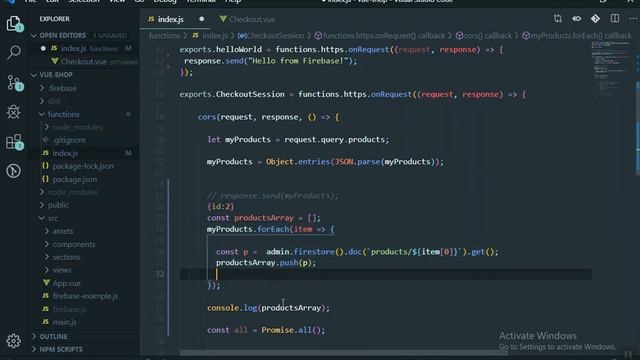Image resolution: width=640 pixels, height=360 pixels.
Task: Click myProducts.forEach() callback breadcrumb
Action: click(577, 36)
